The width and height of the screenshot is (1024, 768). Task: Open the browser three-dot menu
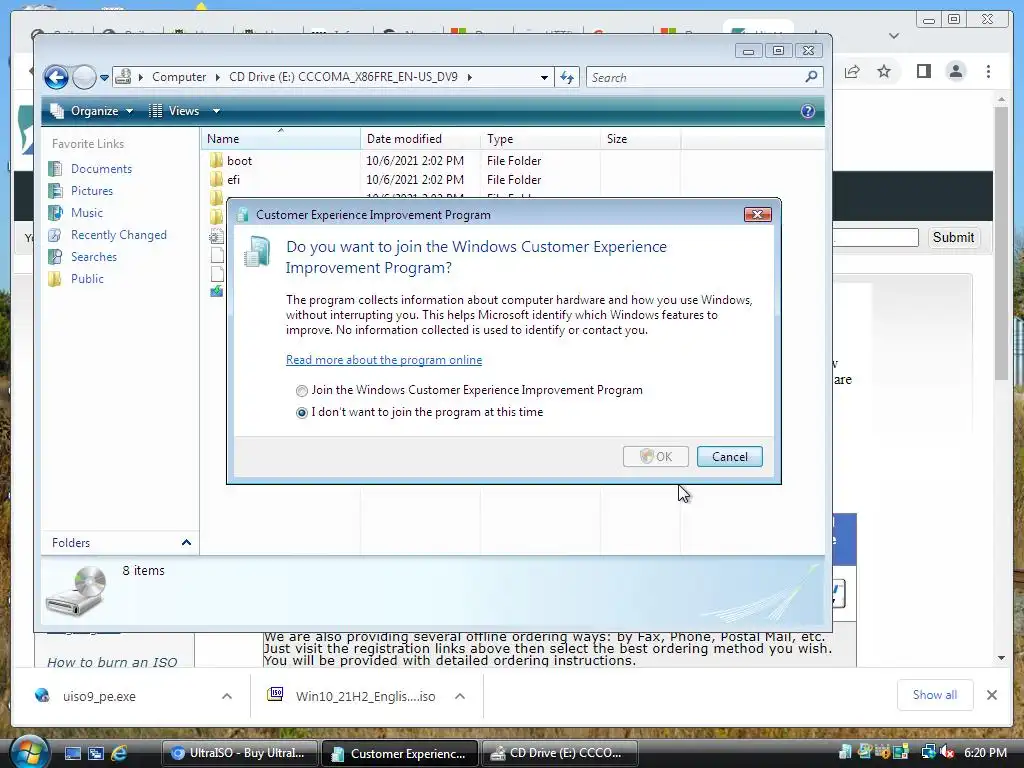coord(988,71)
